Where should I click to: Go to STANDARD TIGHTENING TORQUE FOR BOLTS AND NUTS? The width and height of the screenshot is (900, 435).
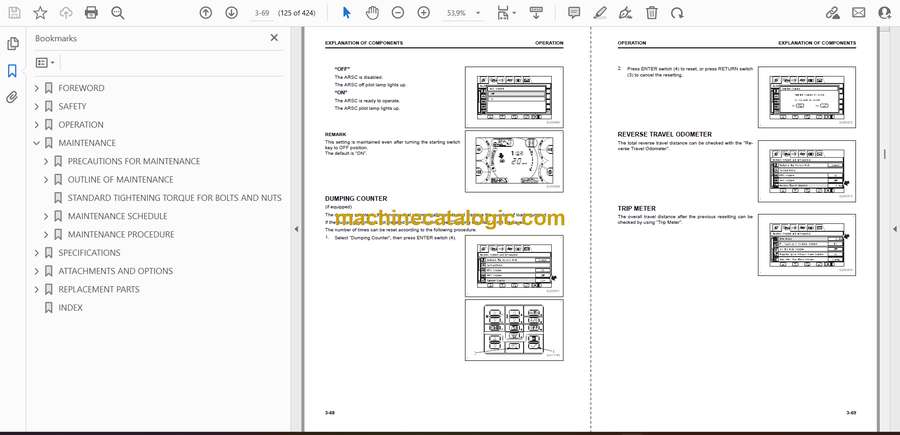174,198
